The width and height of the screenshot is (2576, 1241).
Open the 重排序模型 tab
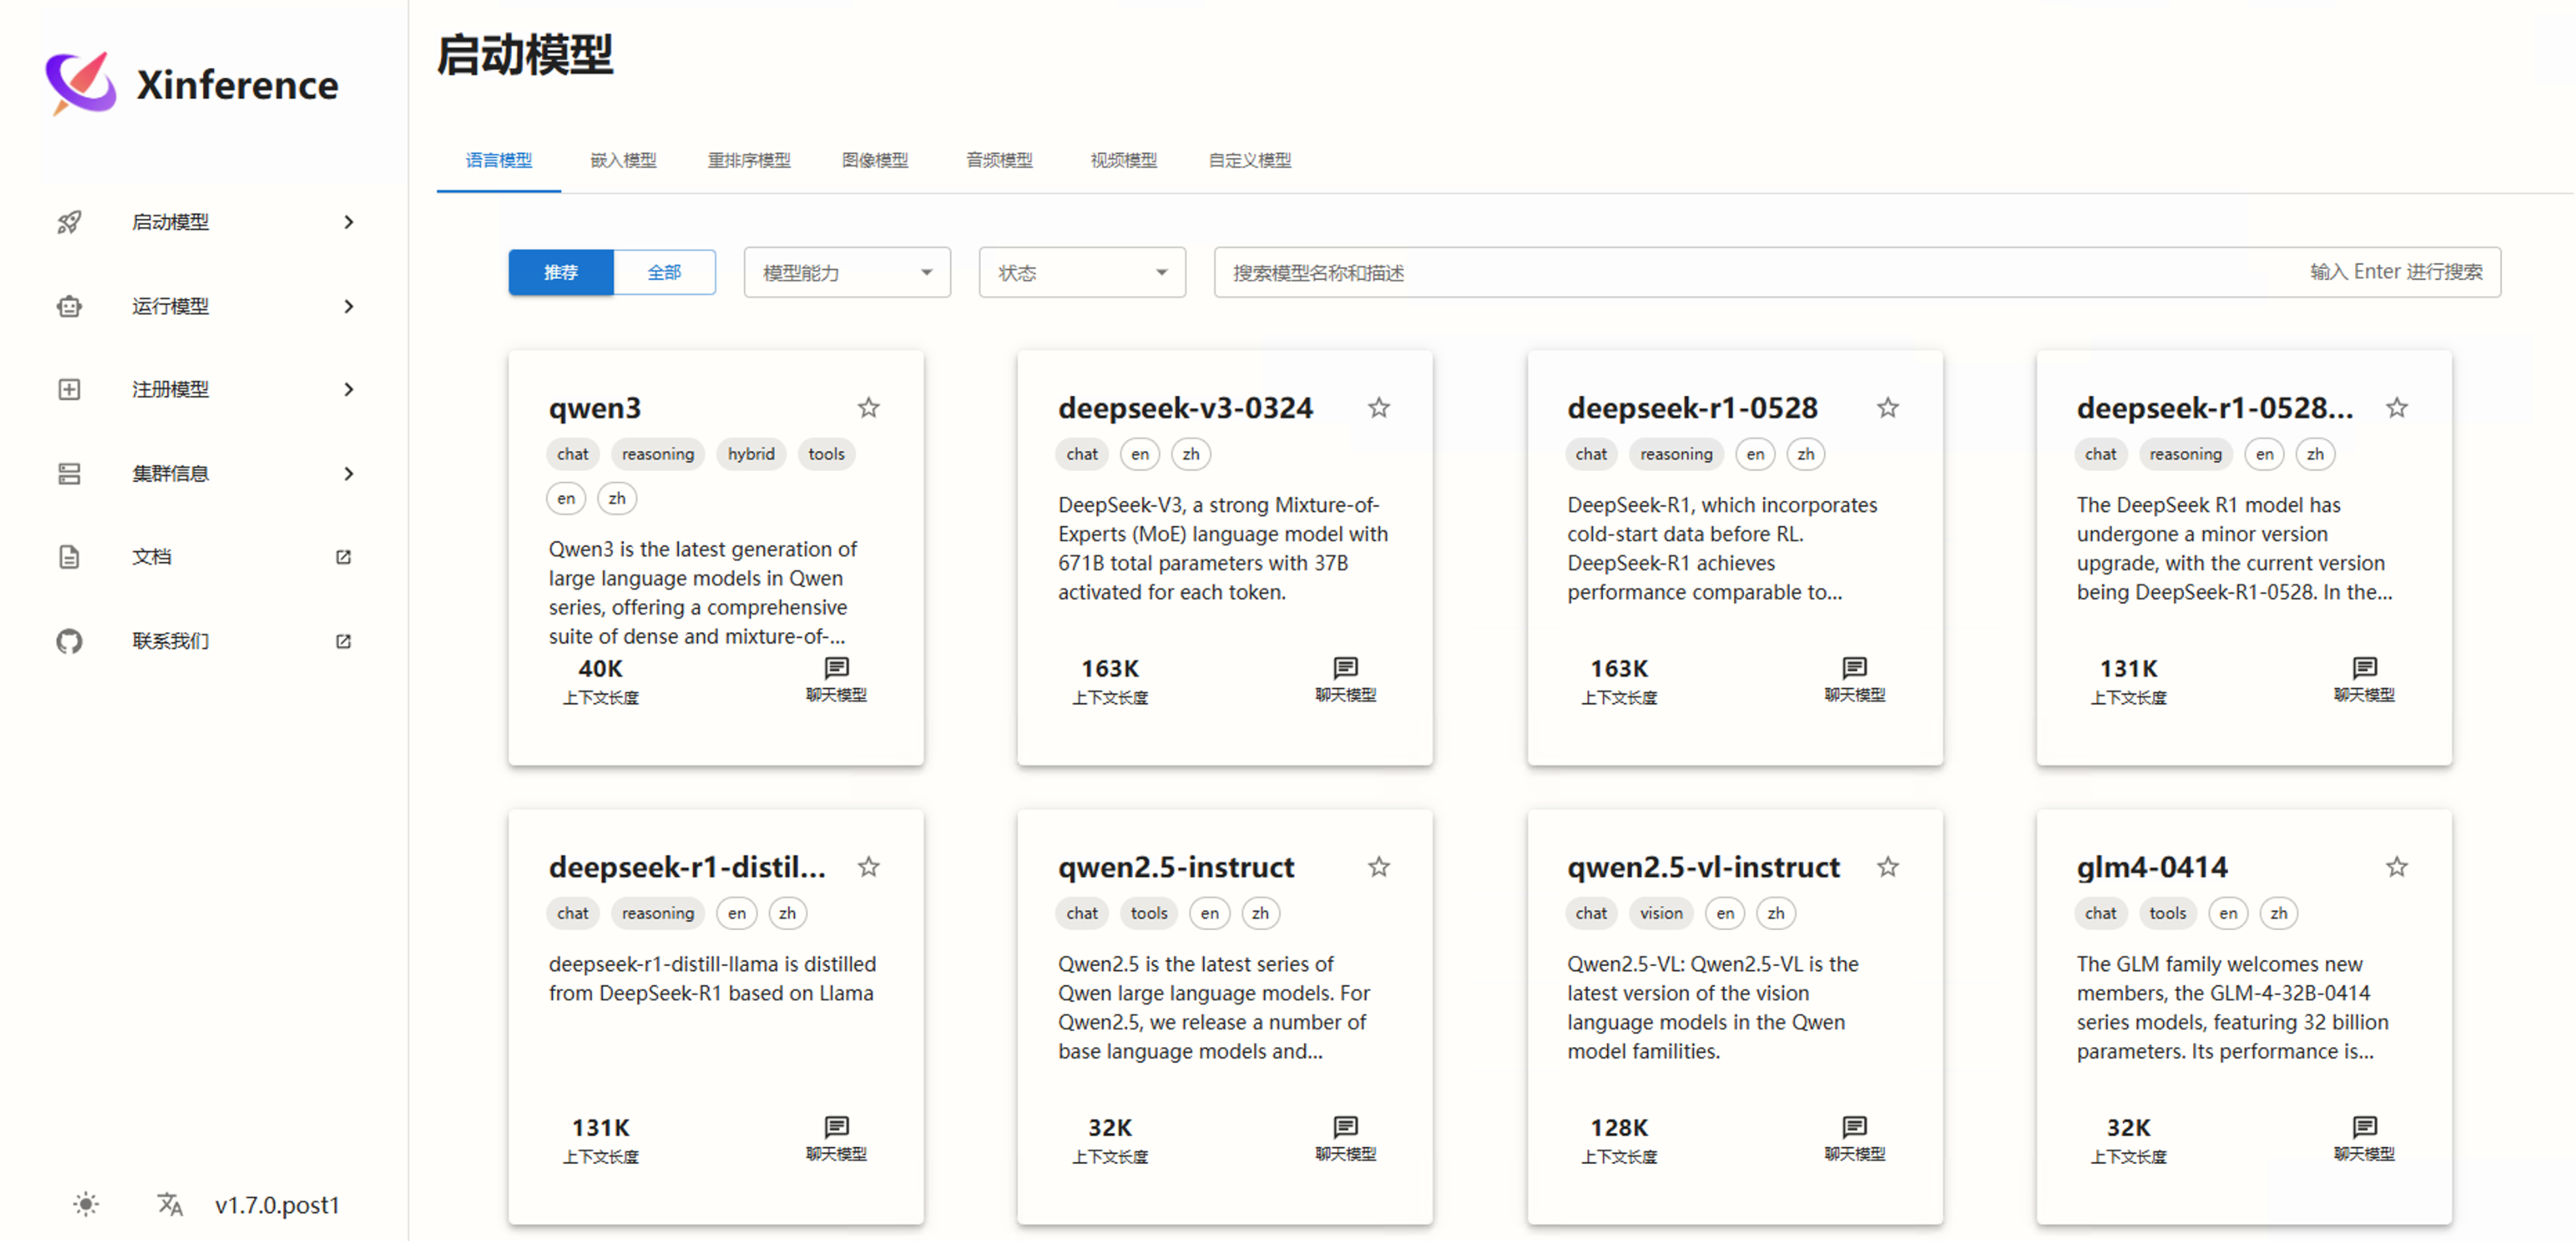click(749, 160)
